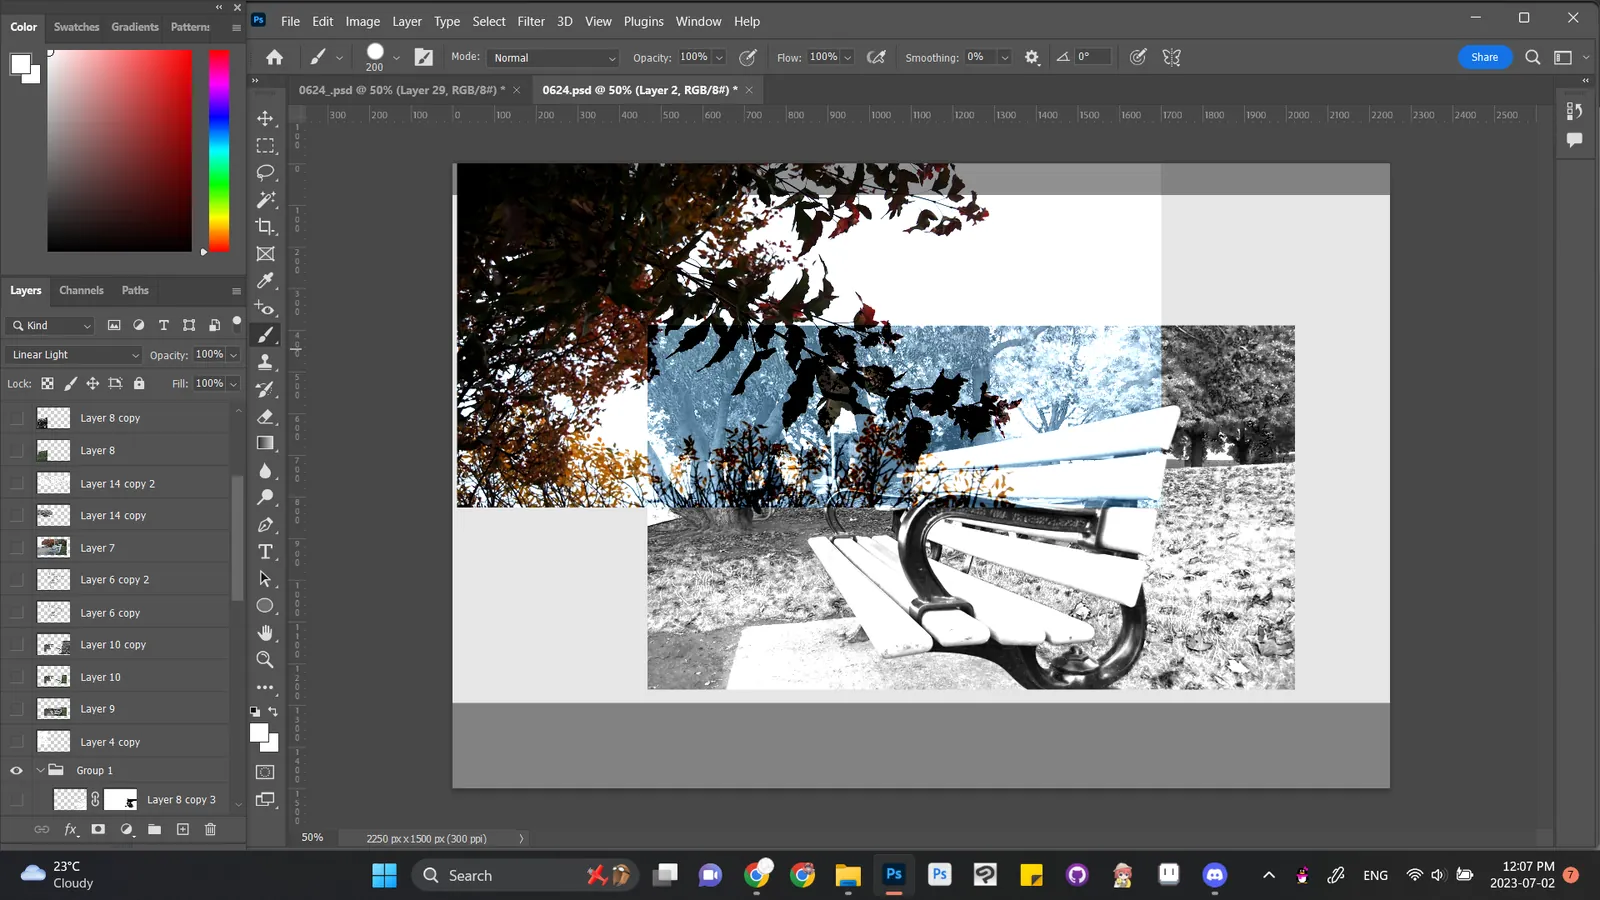1600x900 pixels.
Task: Select the Zoom tool in toolbar
Action: point(265,660)
